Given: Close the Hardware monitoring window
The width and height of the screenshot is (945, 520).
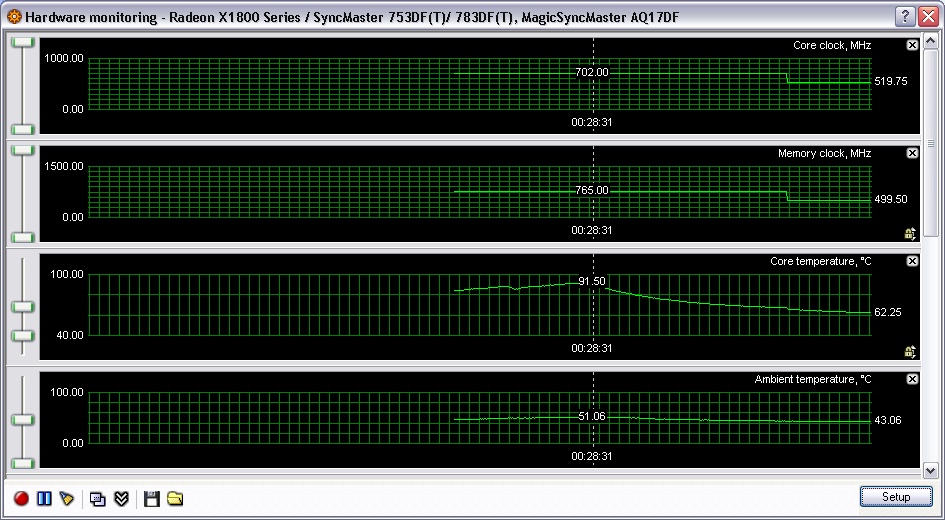Looking at the screenshot, I should tap(929, 17).
